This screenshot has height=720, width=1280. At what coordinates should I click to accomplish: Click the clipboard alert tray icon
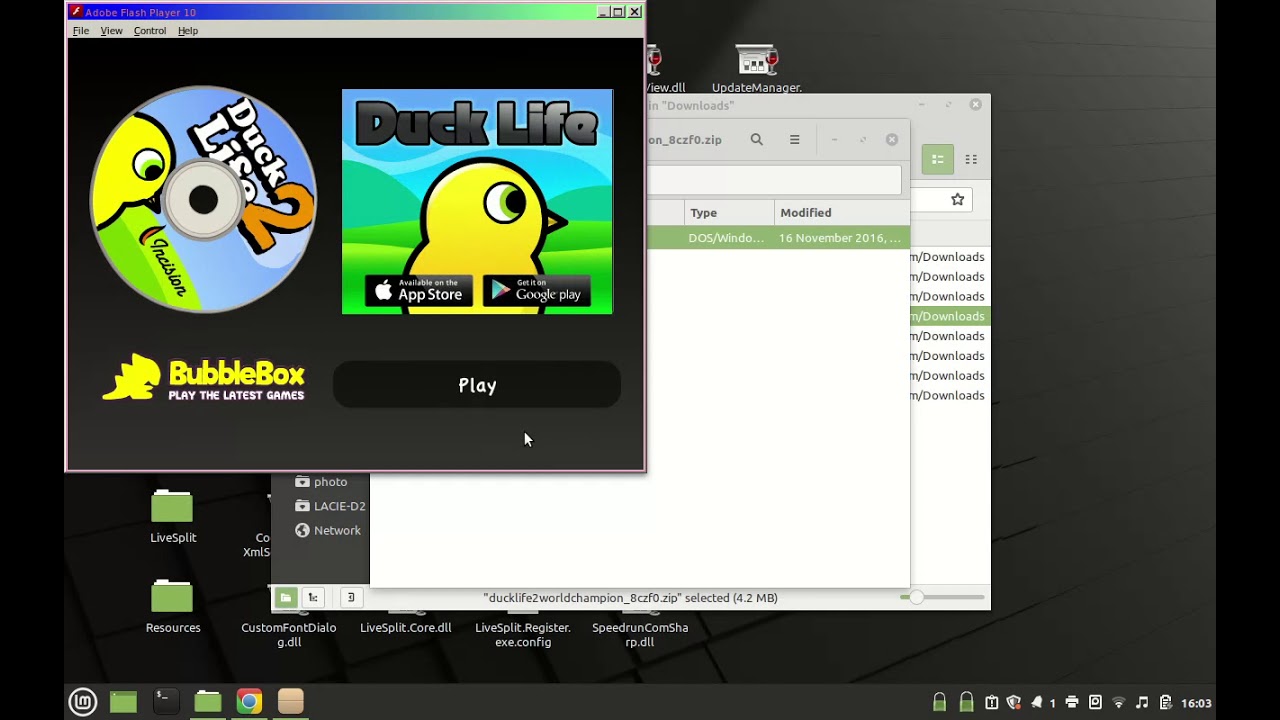point(992,702)
